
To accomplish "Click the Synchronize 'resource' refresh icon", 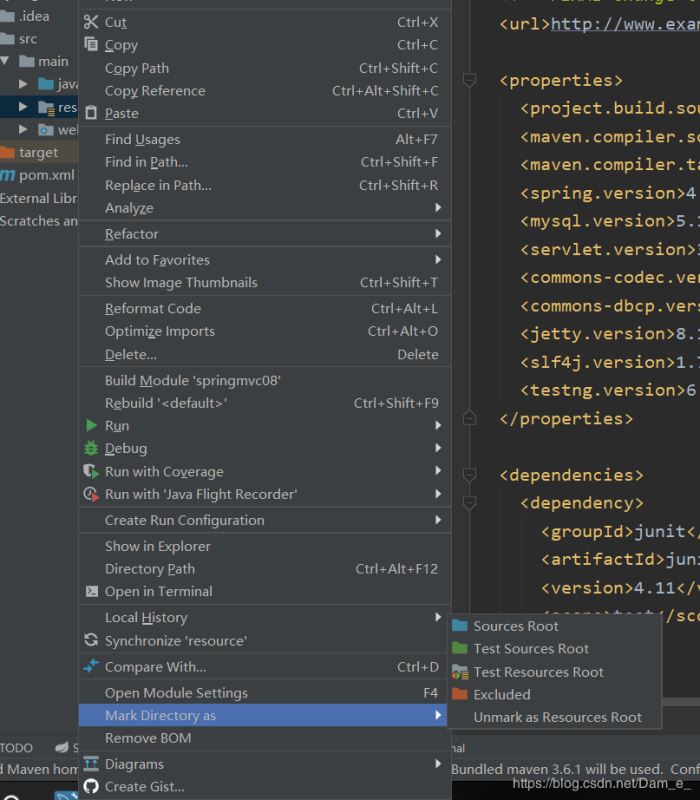I will coord(91,641).
